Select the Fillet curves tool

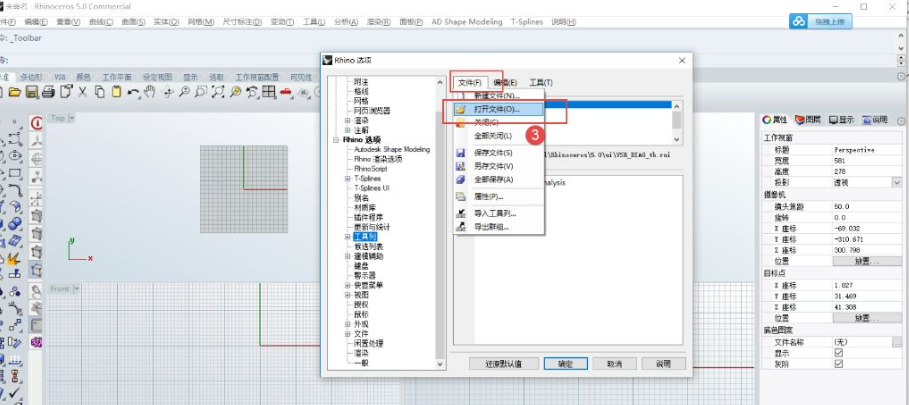[15, 189]
